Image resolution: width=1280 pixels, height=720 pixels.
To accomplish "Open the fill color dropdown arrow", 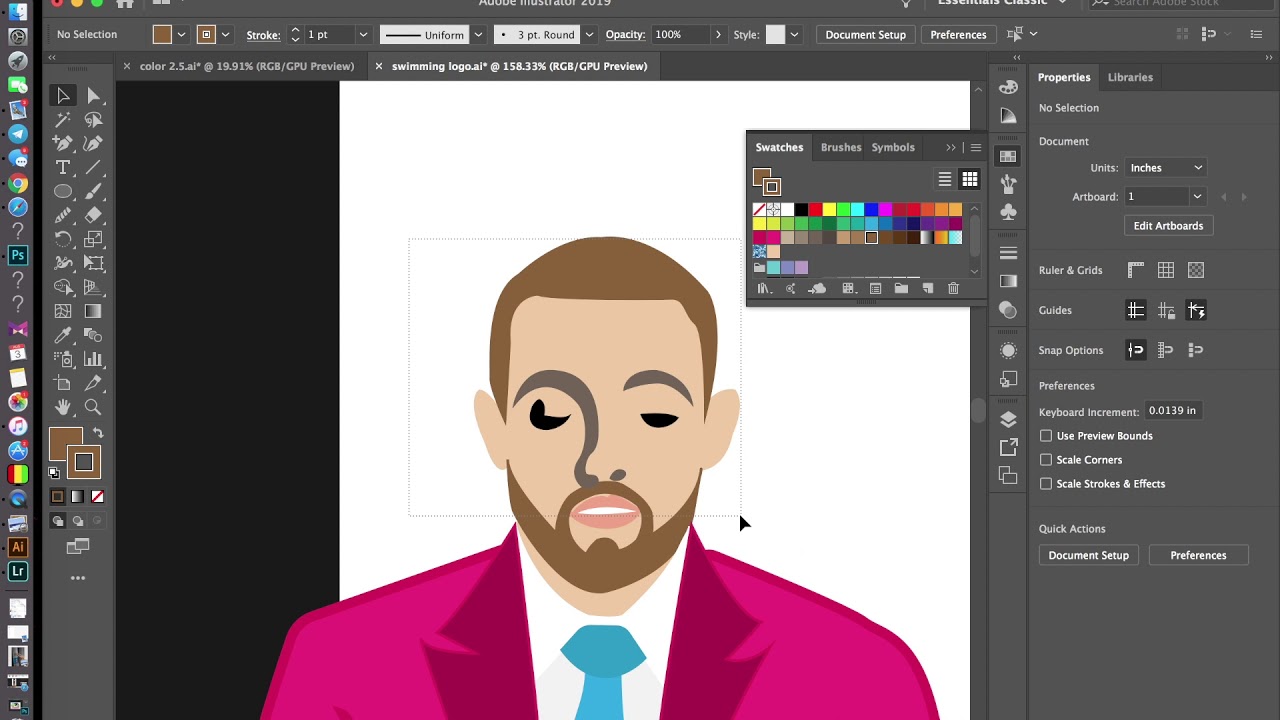I will [181, 35].
